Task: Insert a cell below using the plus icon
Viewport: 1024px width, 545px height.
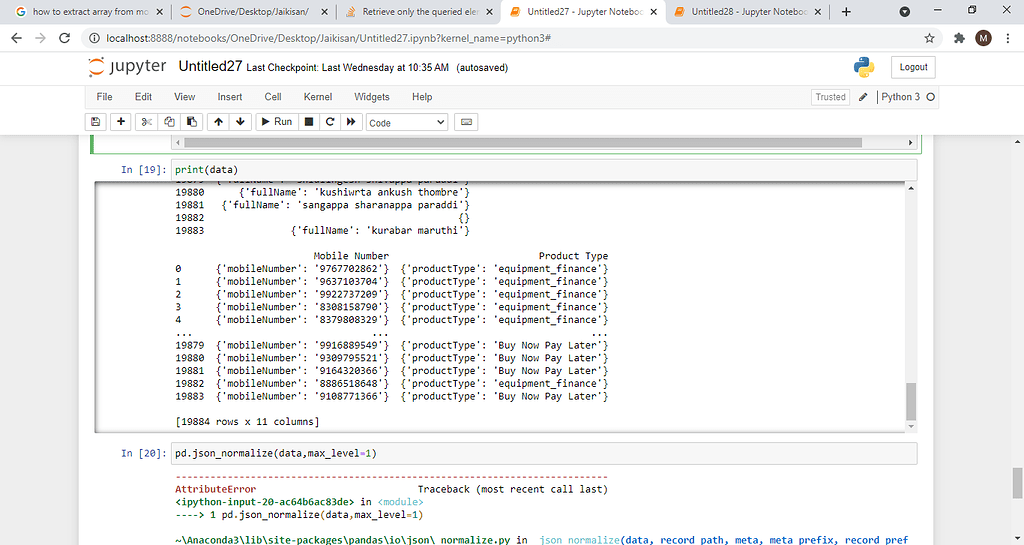Action: tap(121, 122)
